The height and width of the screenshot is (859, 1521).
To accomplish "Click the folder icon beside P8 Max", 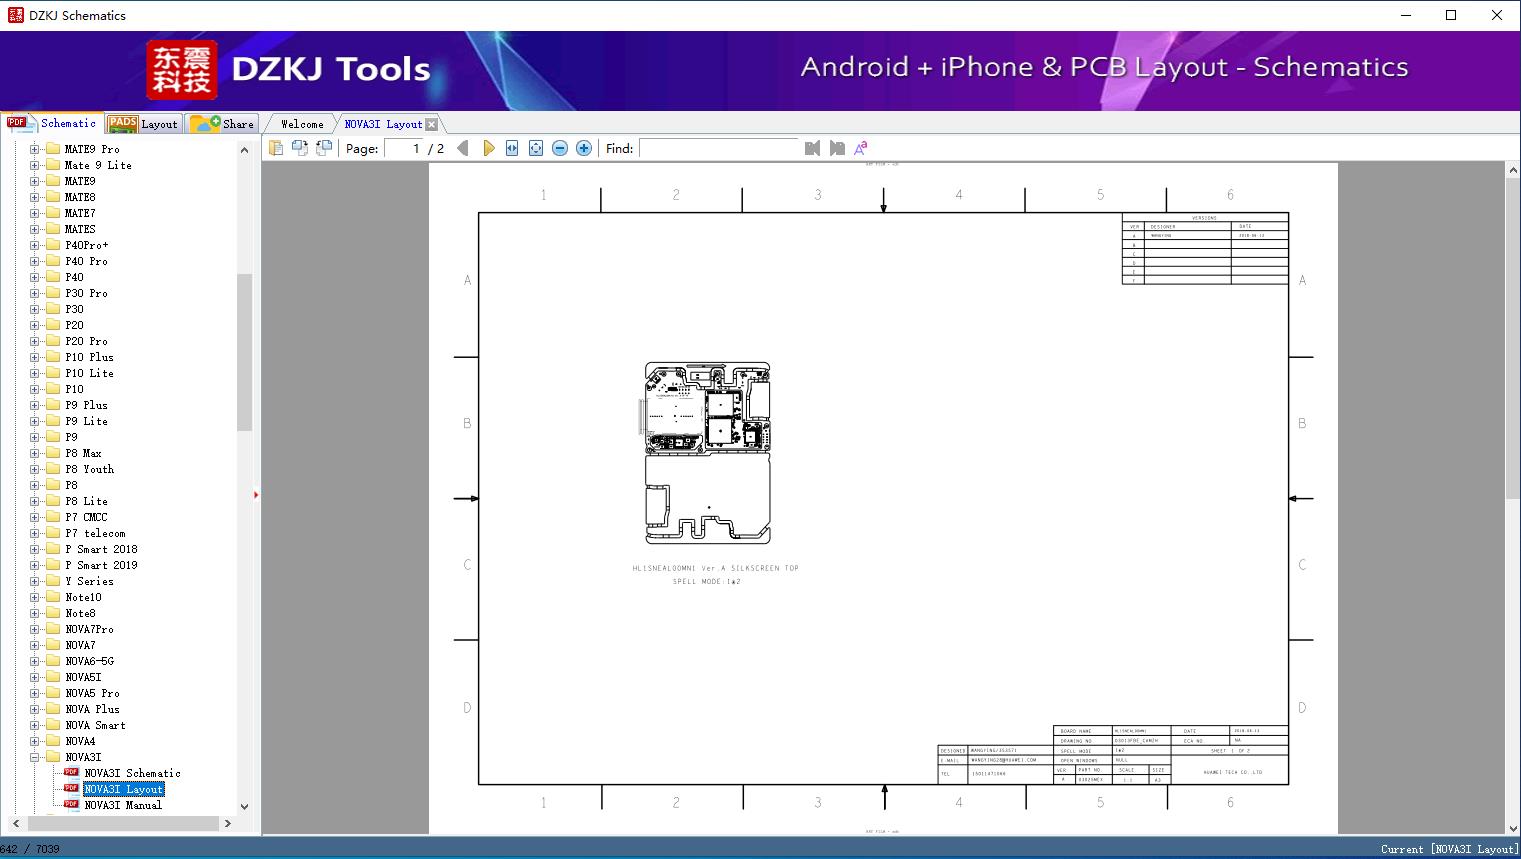I will (53, 453).
